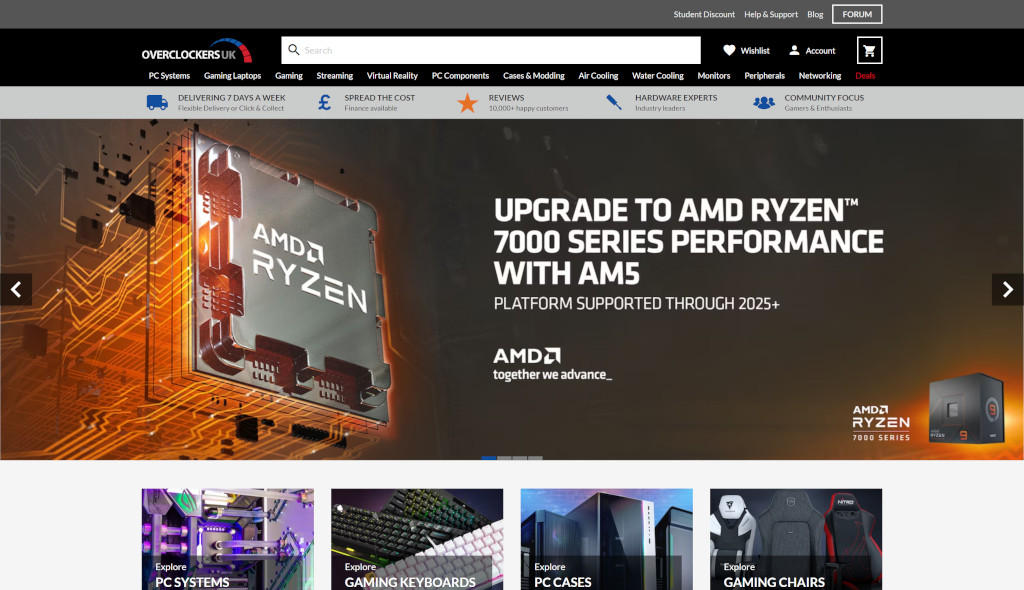
Task: Open the Gaming Laptops menu
Action: pyautogui.click(x=232, y=76)
